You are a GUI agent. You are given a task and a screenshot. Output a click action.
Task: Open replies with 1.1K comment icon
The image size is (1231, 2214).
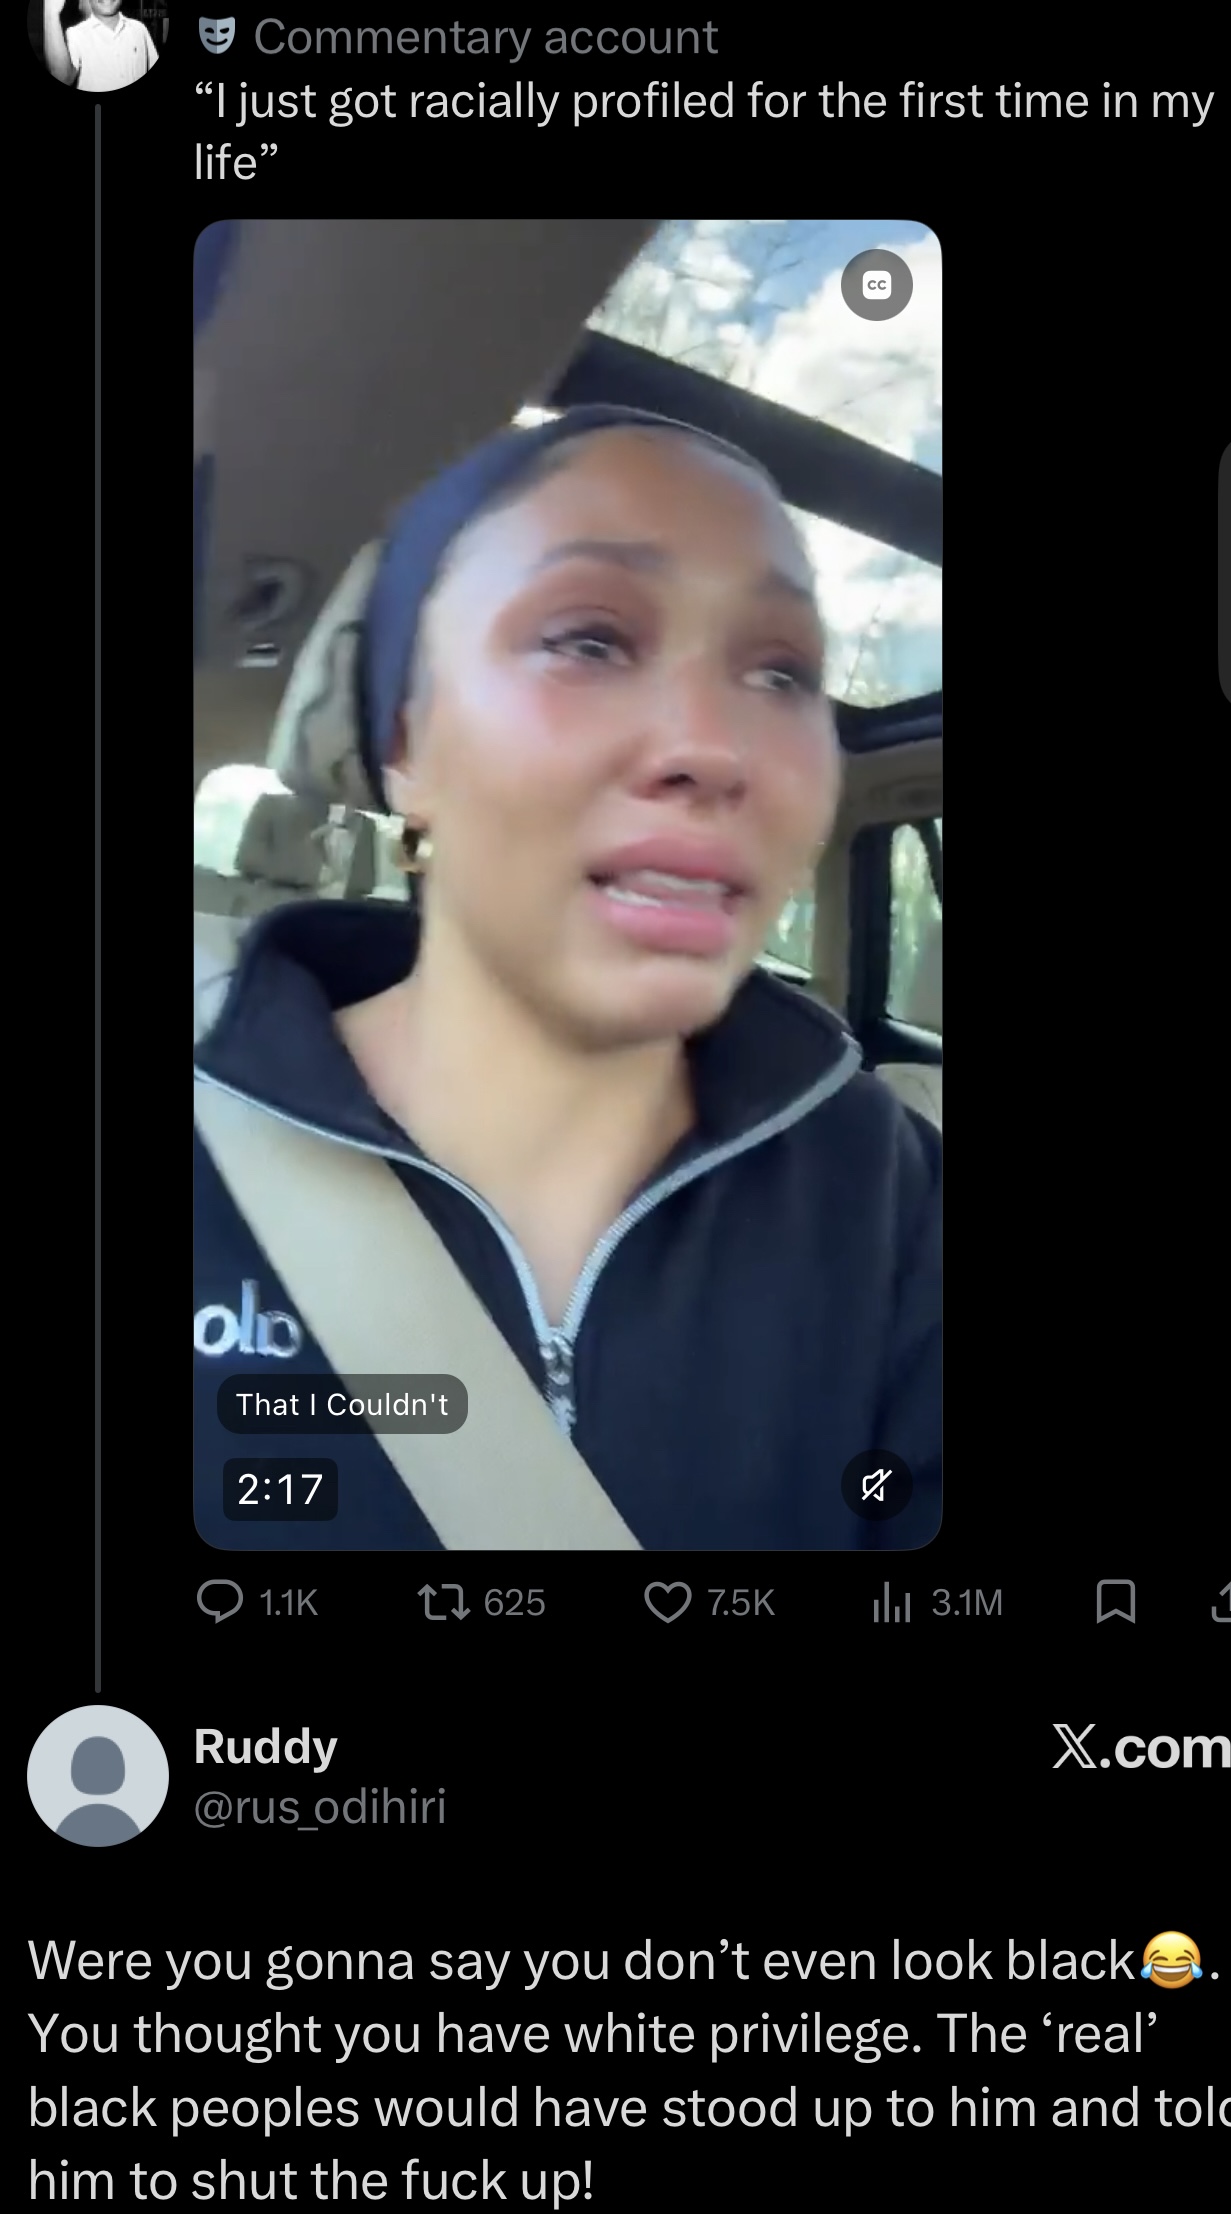tap(257, 1602)
